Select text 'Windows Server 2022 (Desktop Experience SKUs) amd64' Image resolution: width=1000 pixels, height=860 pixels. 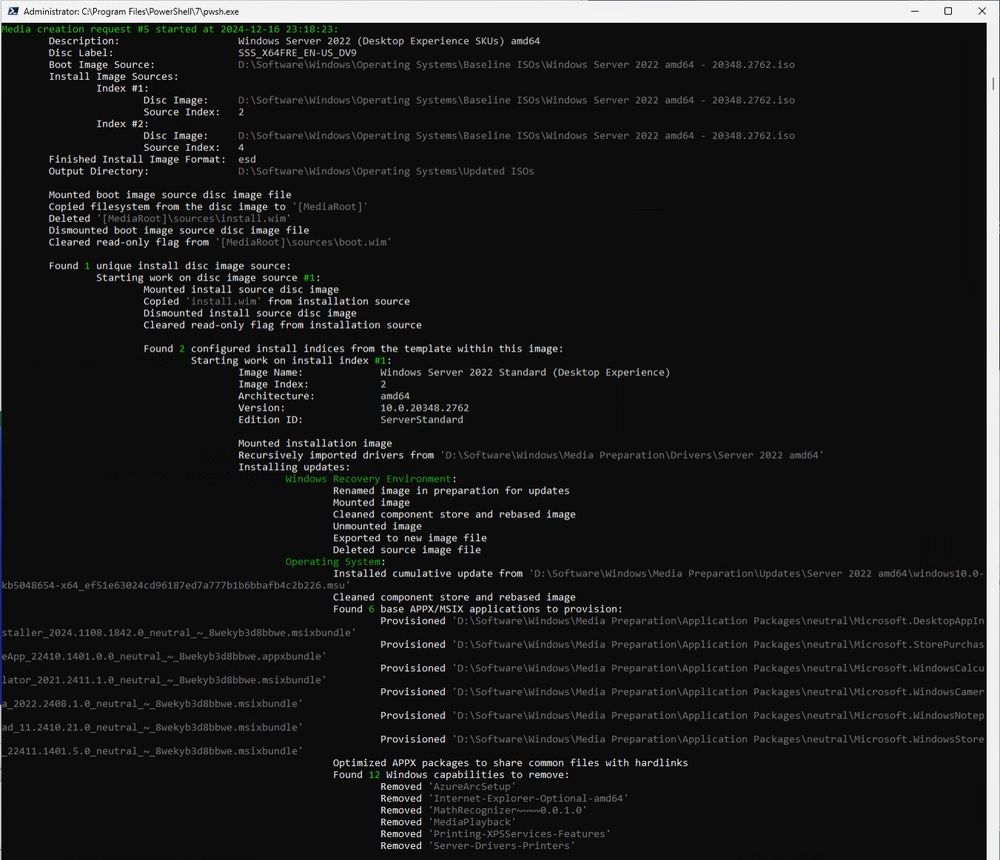pyautogui.click(x=389, y=41)
